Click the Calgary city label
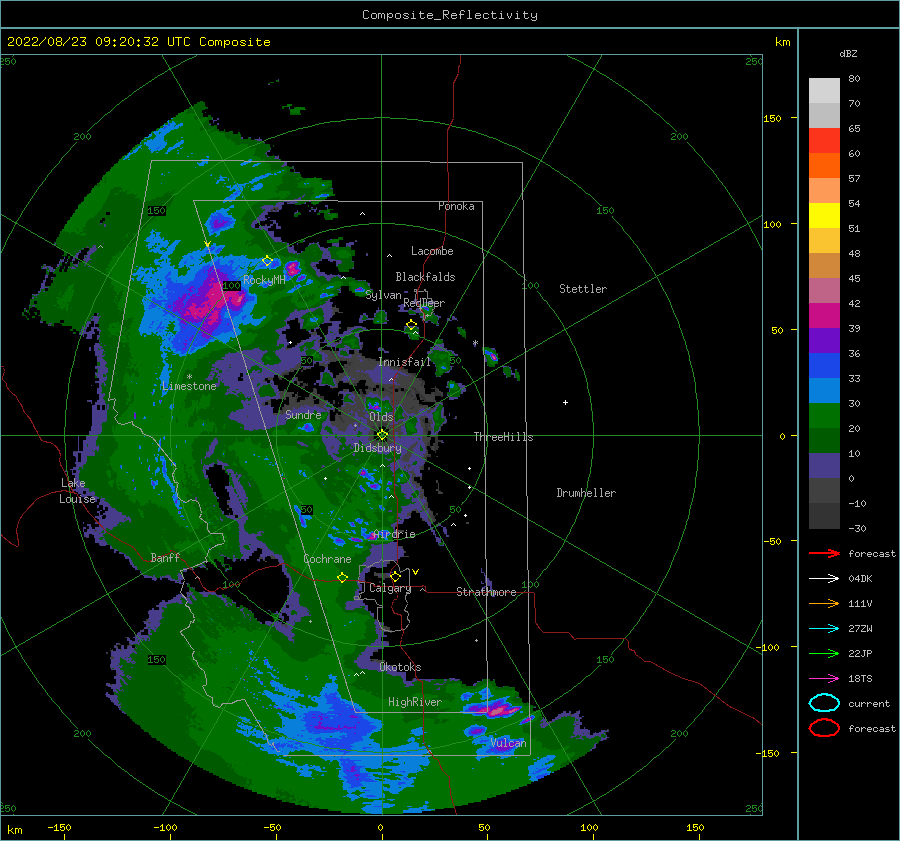 tap(390, 588)
